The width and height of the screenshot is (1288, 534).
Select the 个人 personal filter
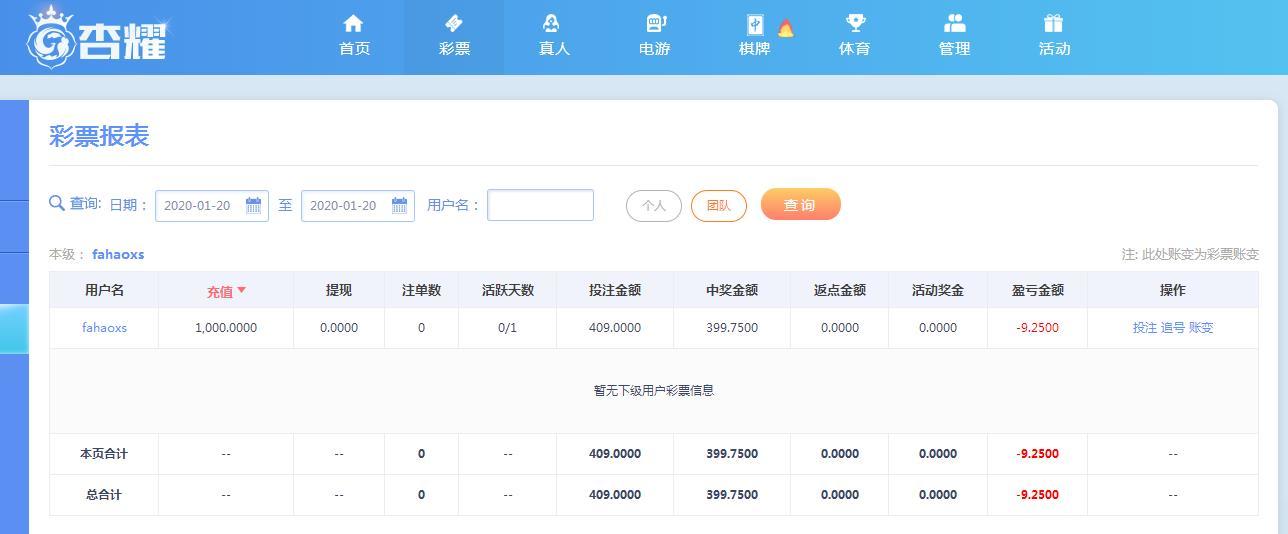(x=654, y=206)
